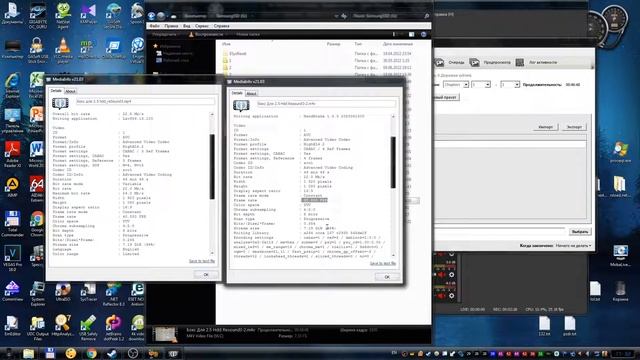
Task: Click the OBS icon in the taskbar
Action: (132, 353)
